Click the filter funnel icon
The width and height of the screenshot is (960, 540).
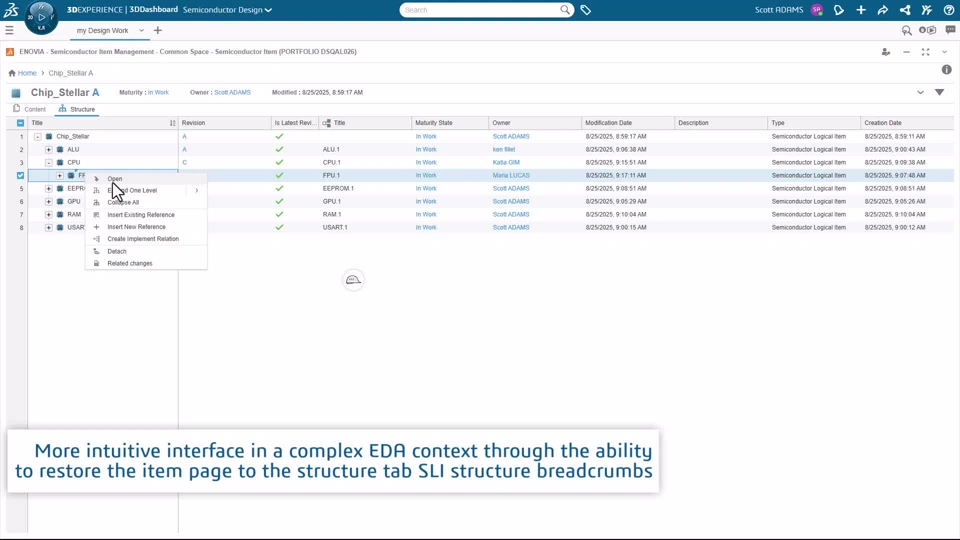coord(940,92)
